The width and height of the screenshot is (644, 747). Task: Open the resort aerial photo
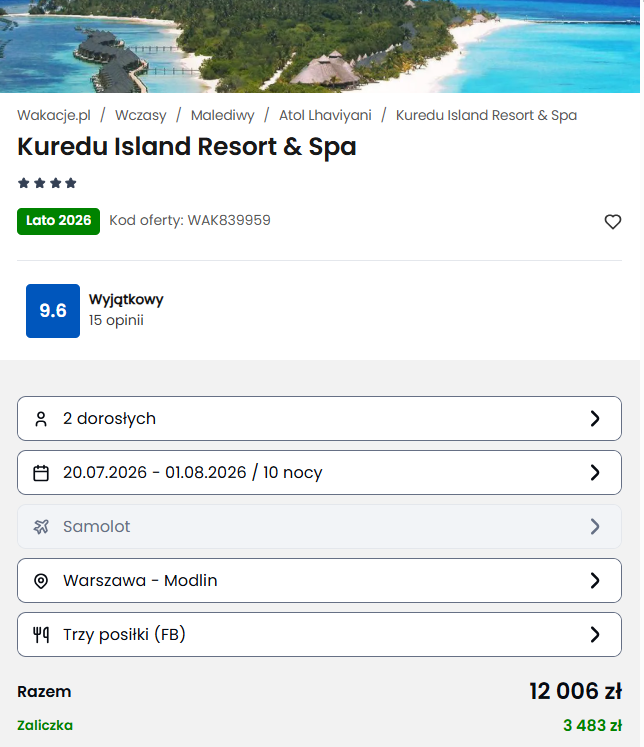pos(320,45)
